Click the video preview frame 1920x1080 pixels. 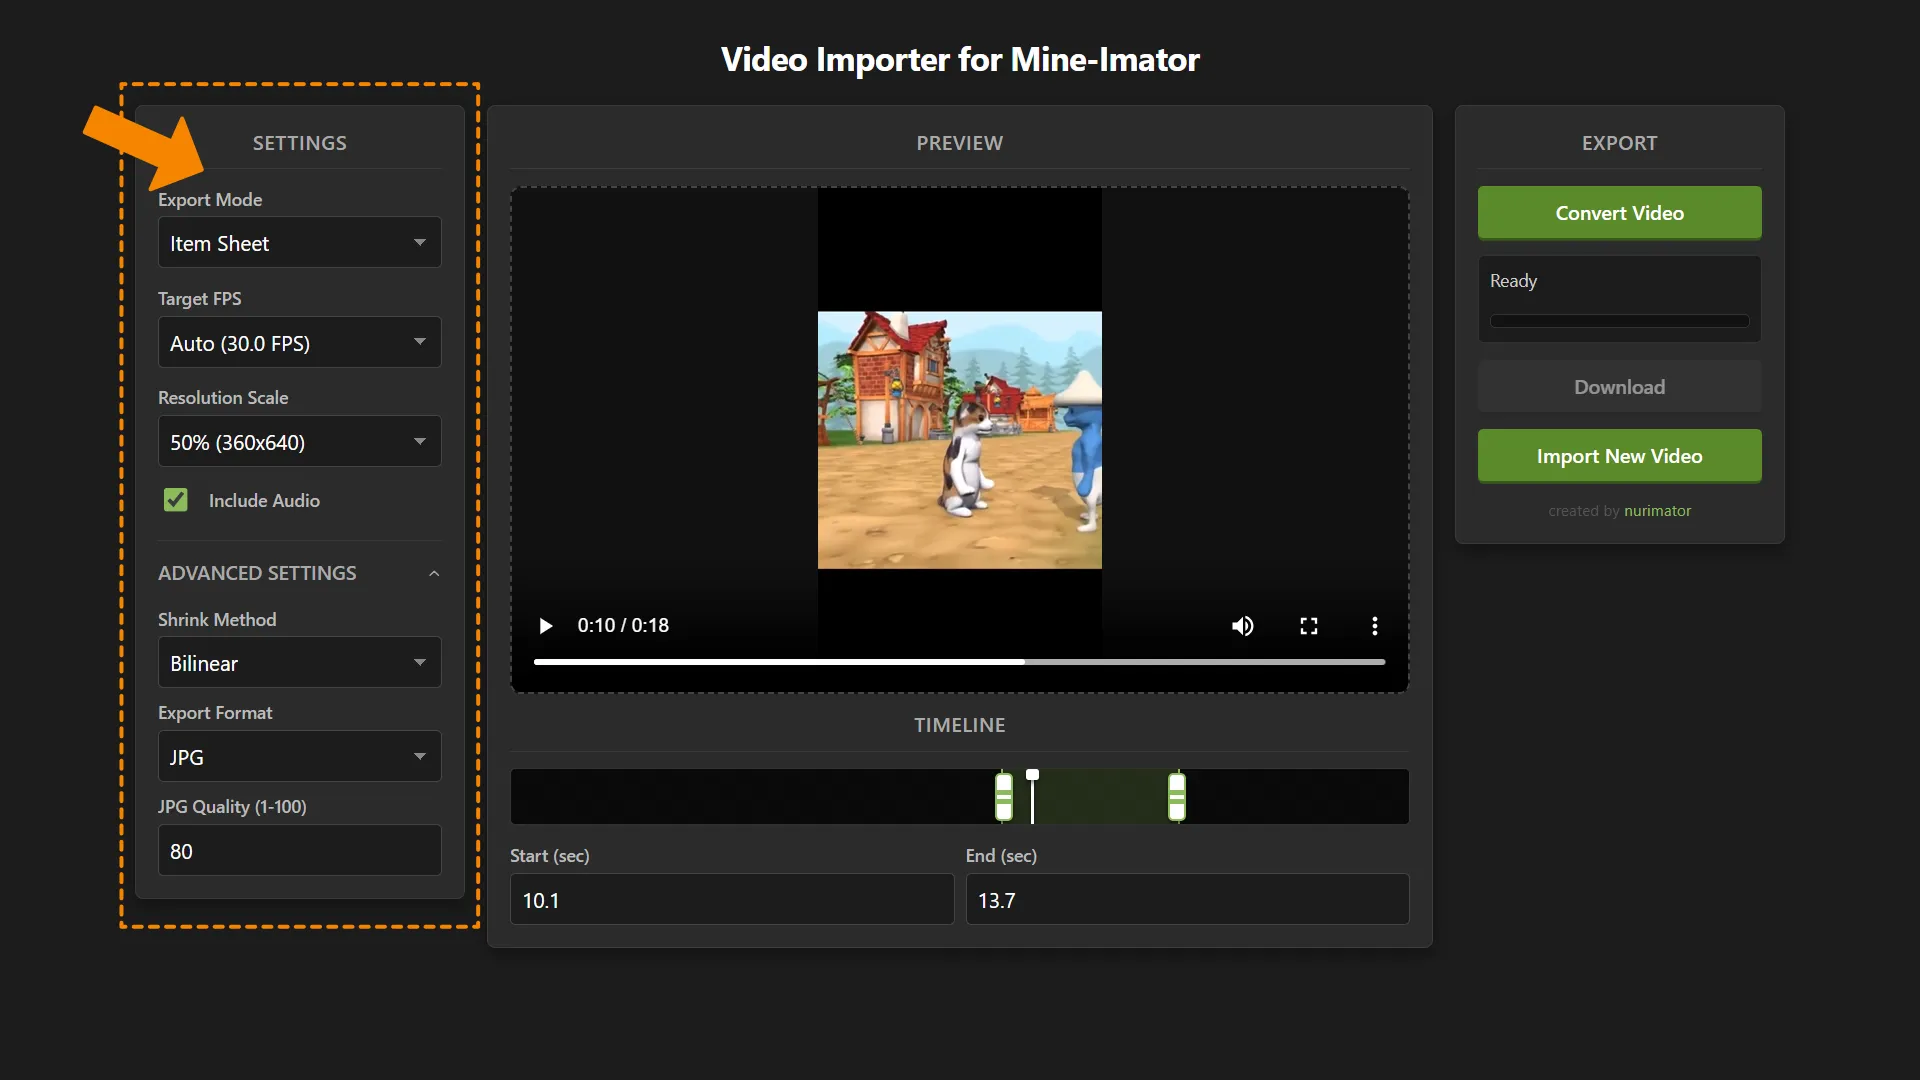pos(959,440)
